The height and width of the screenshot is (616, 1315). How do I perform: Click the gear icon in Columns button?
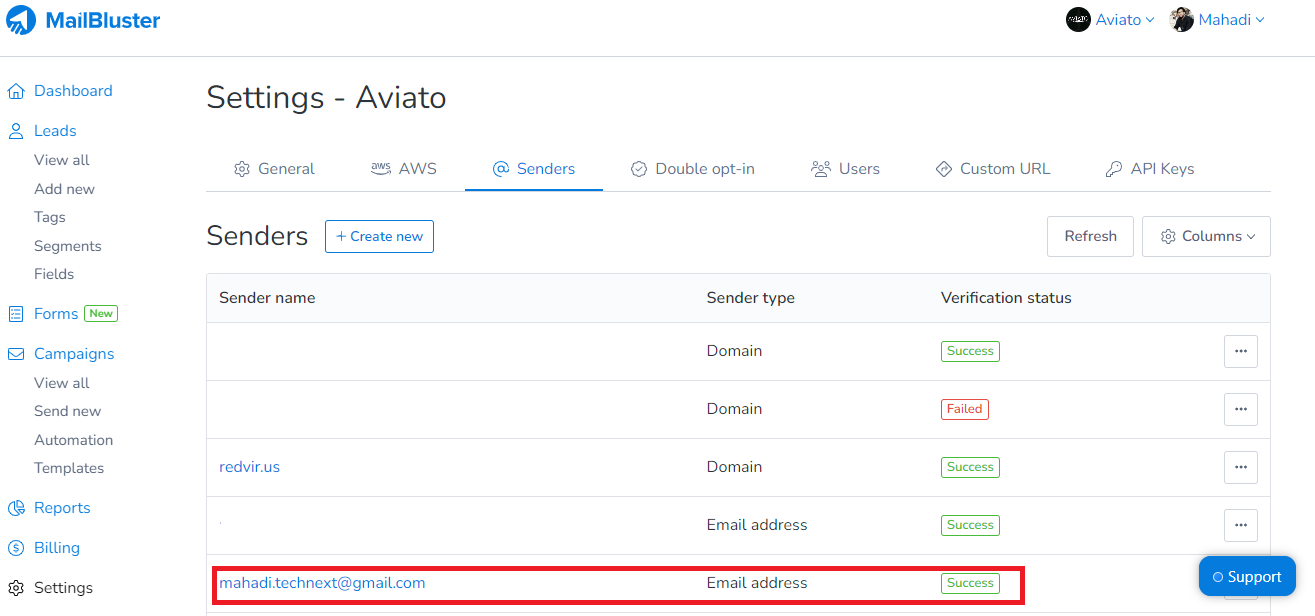[x=1168, y=237]
